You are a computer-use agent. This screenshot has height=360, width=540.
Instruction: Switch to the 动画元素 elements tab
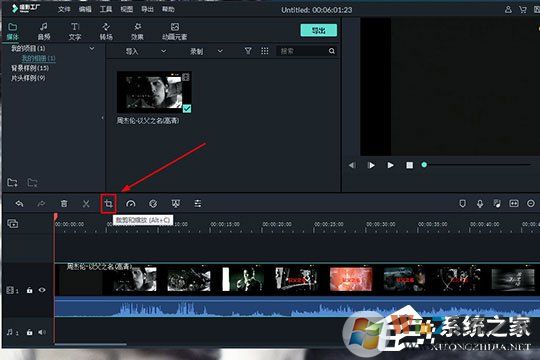175,31
